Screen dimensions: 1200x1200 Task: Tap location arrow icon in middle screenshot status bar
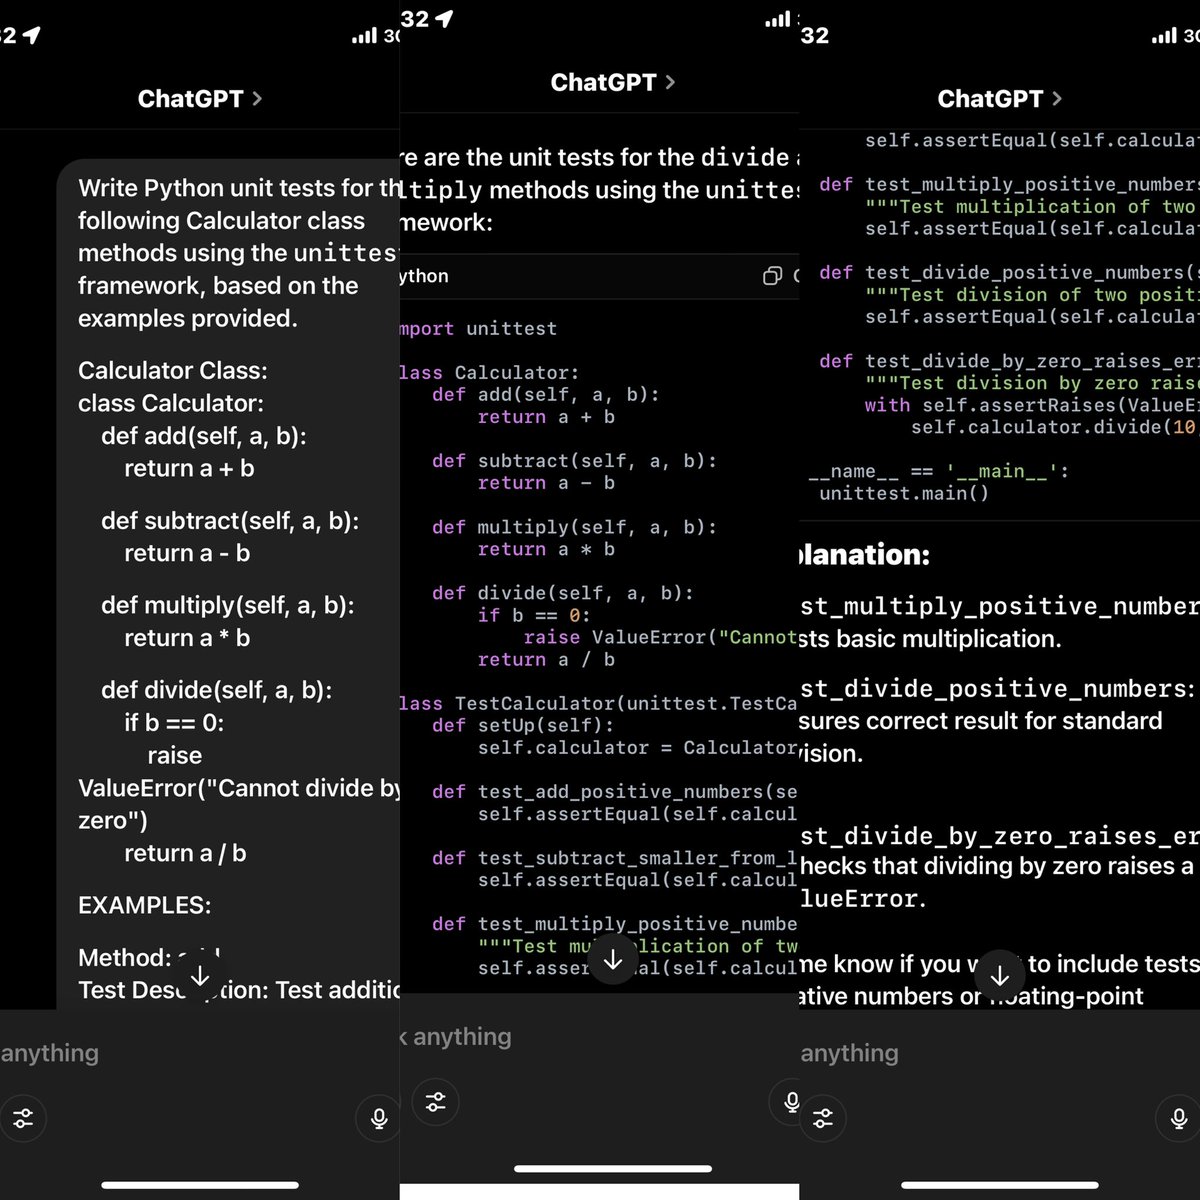pyautogui.click(x=443, y=19)
